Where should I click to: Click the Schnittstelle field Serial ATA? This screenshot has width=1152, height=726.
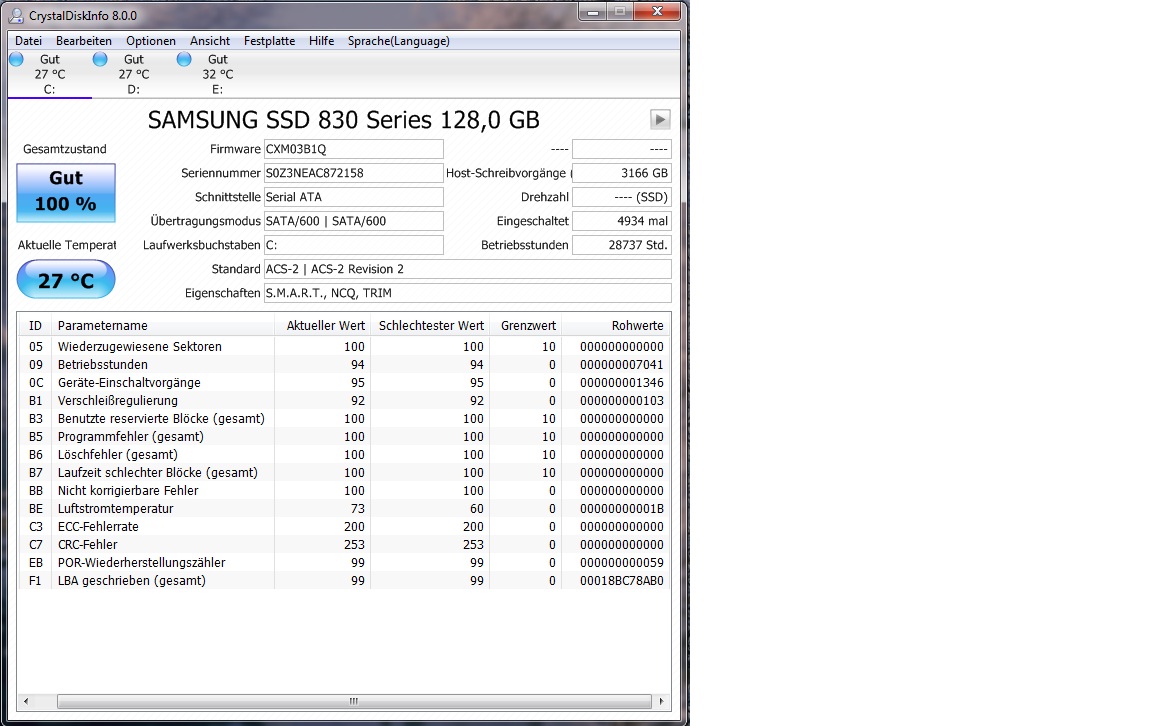[x=353, y=197]
